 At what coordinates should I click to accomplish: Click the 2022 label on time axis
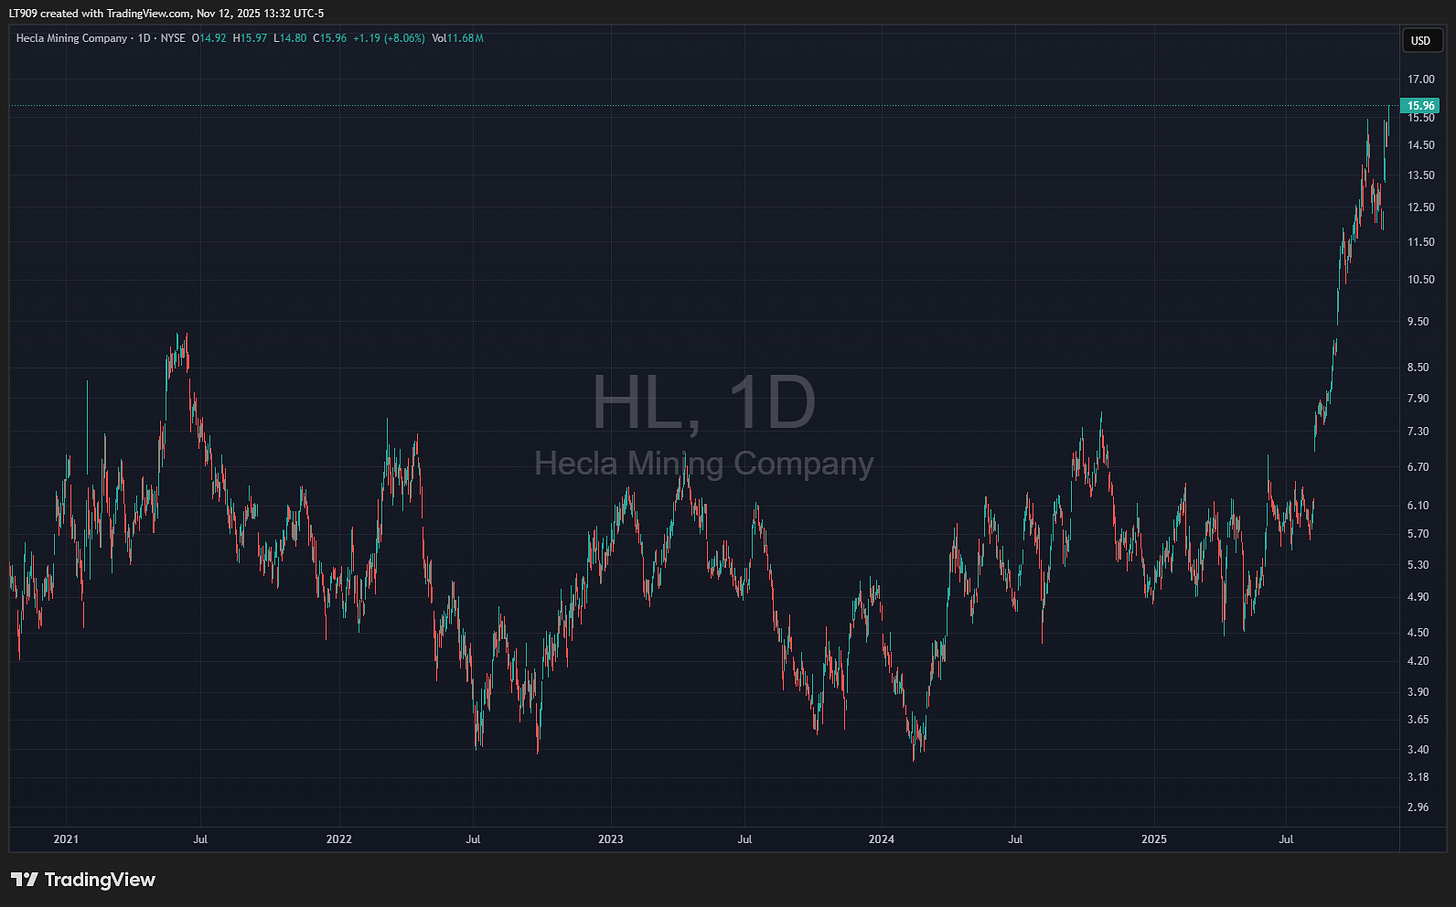pyautogui.click(x=339, y=839)
